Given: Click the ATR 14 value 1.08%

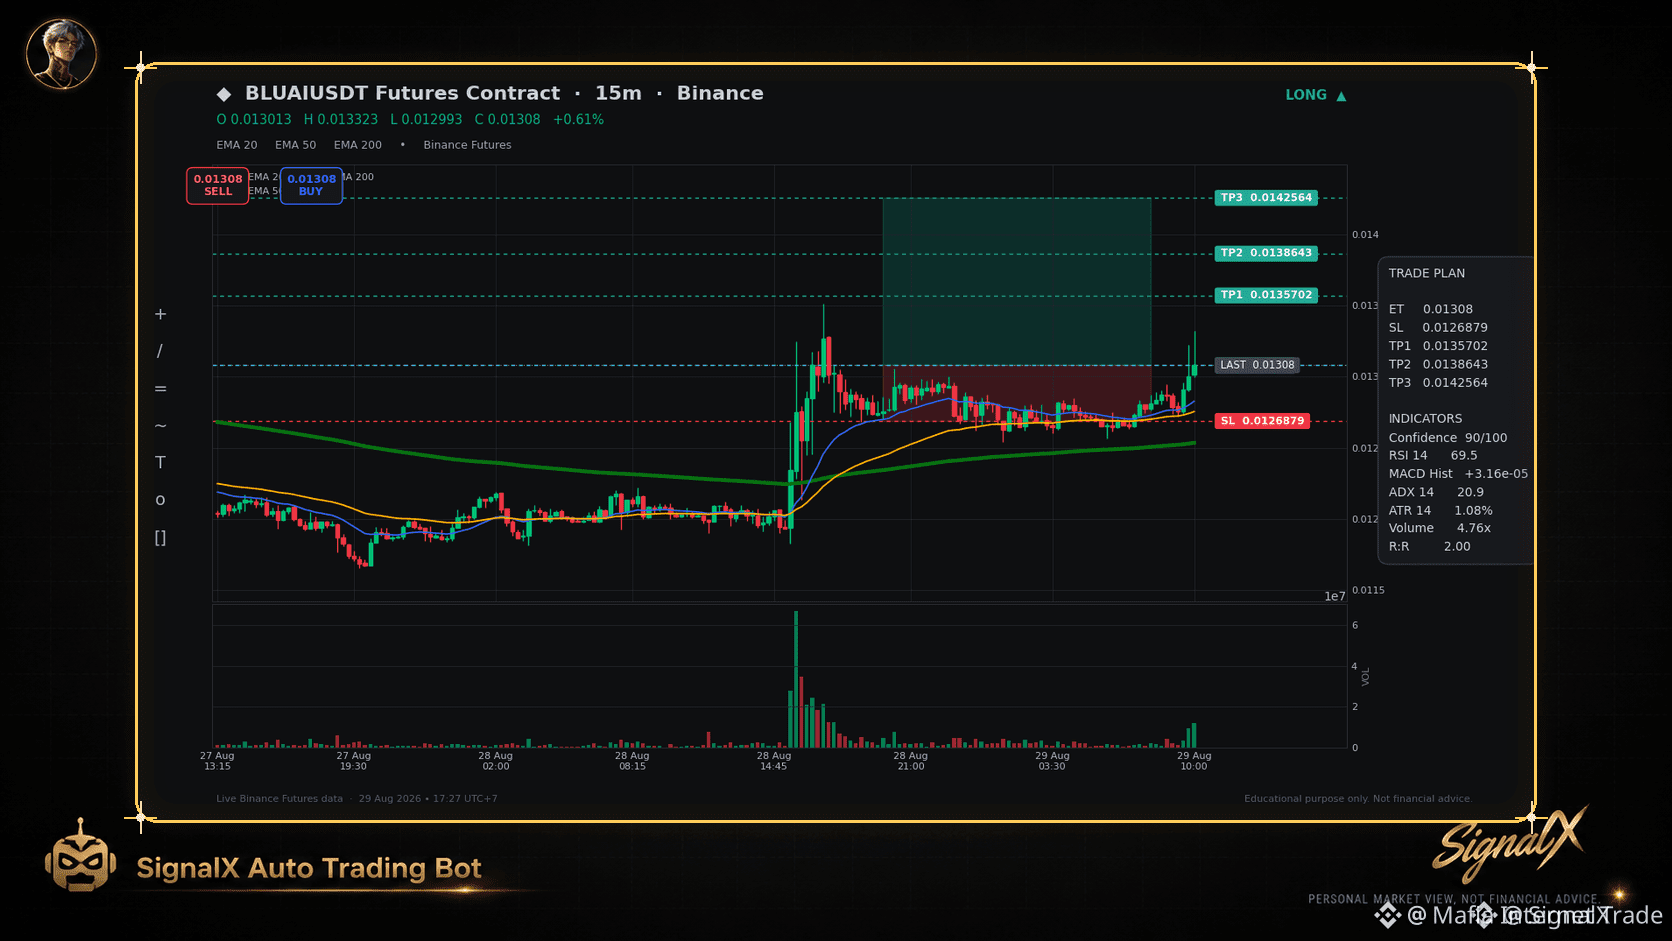Looking at the screenshot, I should tap(1473, 511).
